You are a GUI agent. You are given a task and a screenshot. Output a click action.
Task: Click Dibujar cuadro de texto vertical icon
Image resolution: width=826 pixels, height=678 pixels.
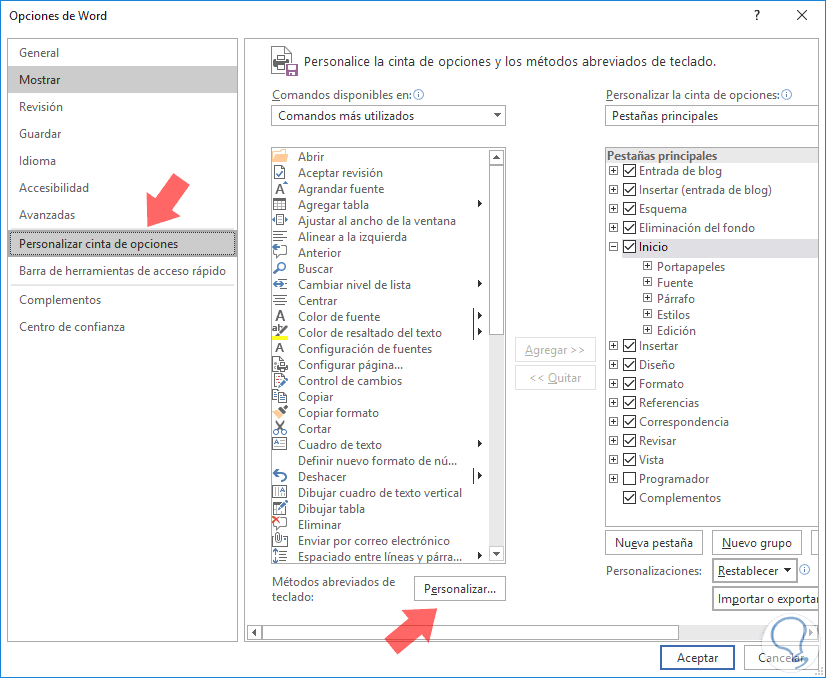[280, 493]
